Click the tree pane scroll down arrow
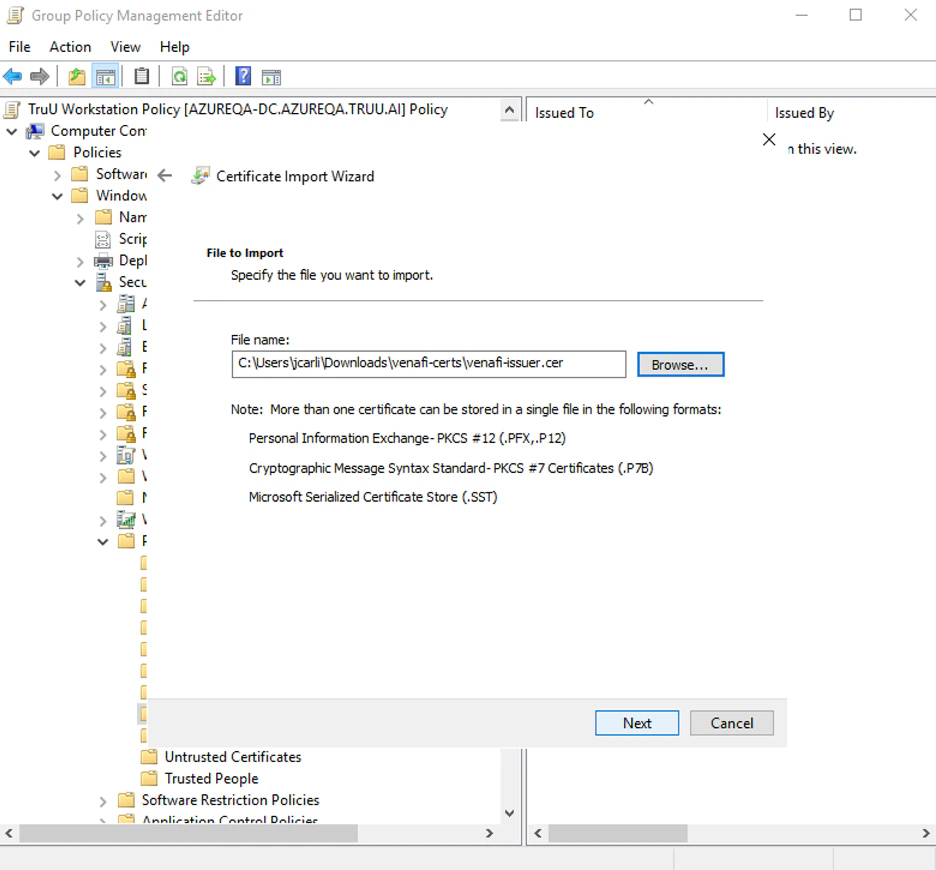Screen dimensions: 936x870 [510, 813]
